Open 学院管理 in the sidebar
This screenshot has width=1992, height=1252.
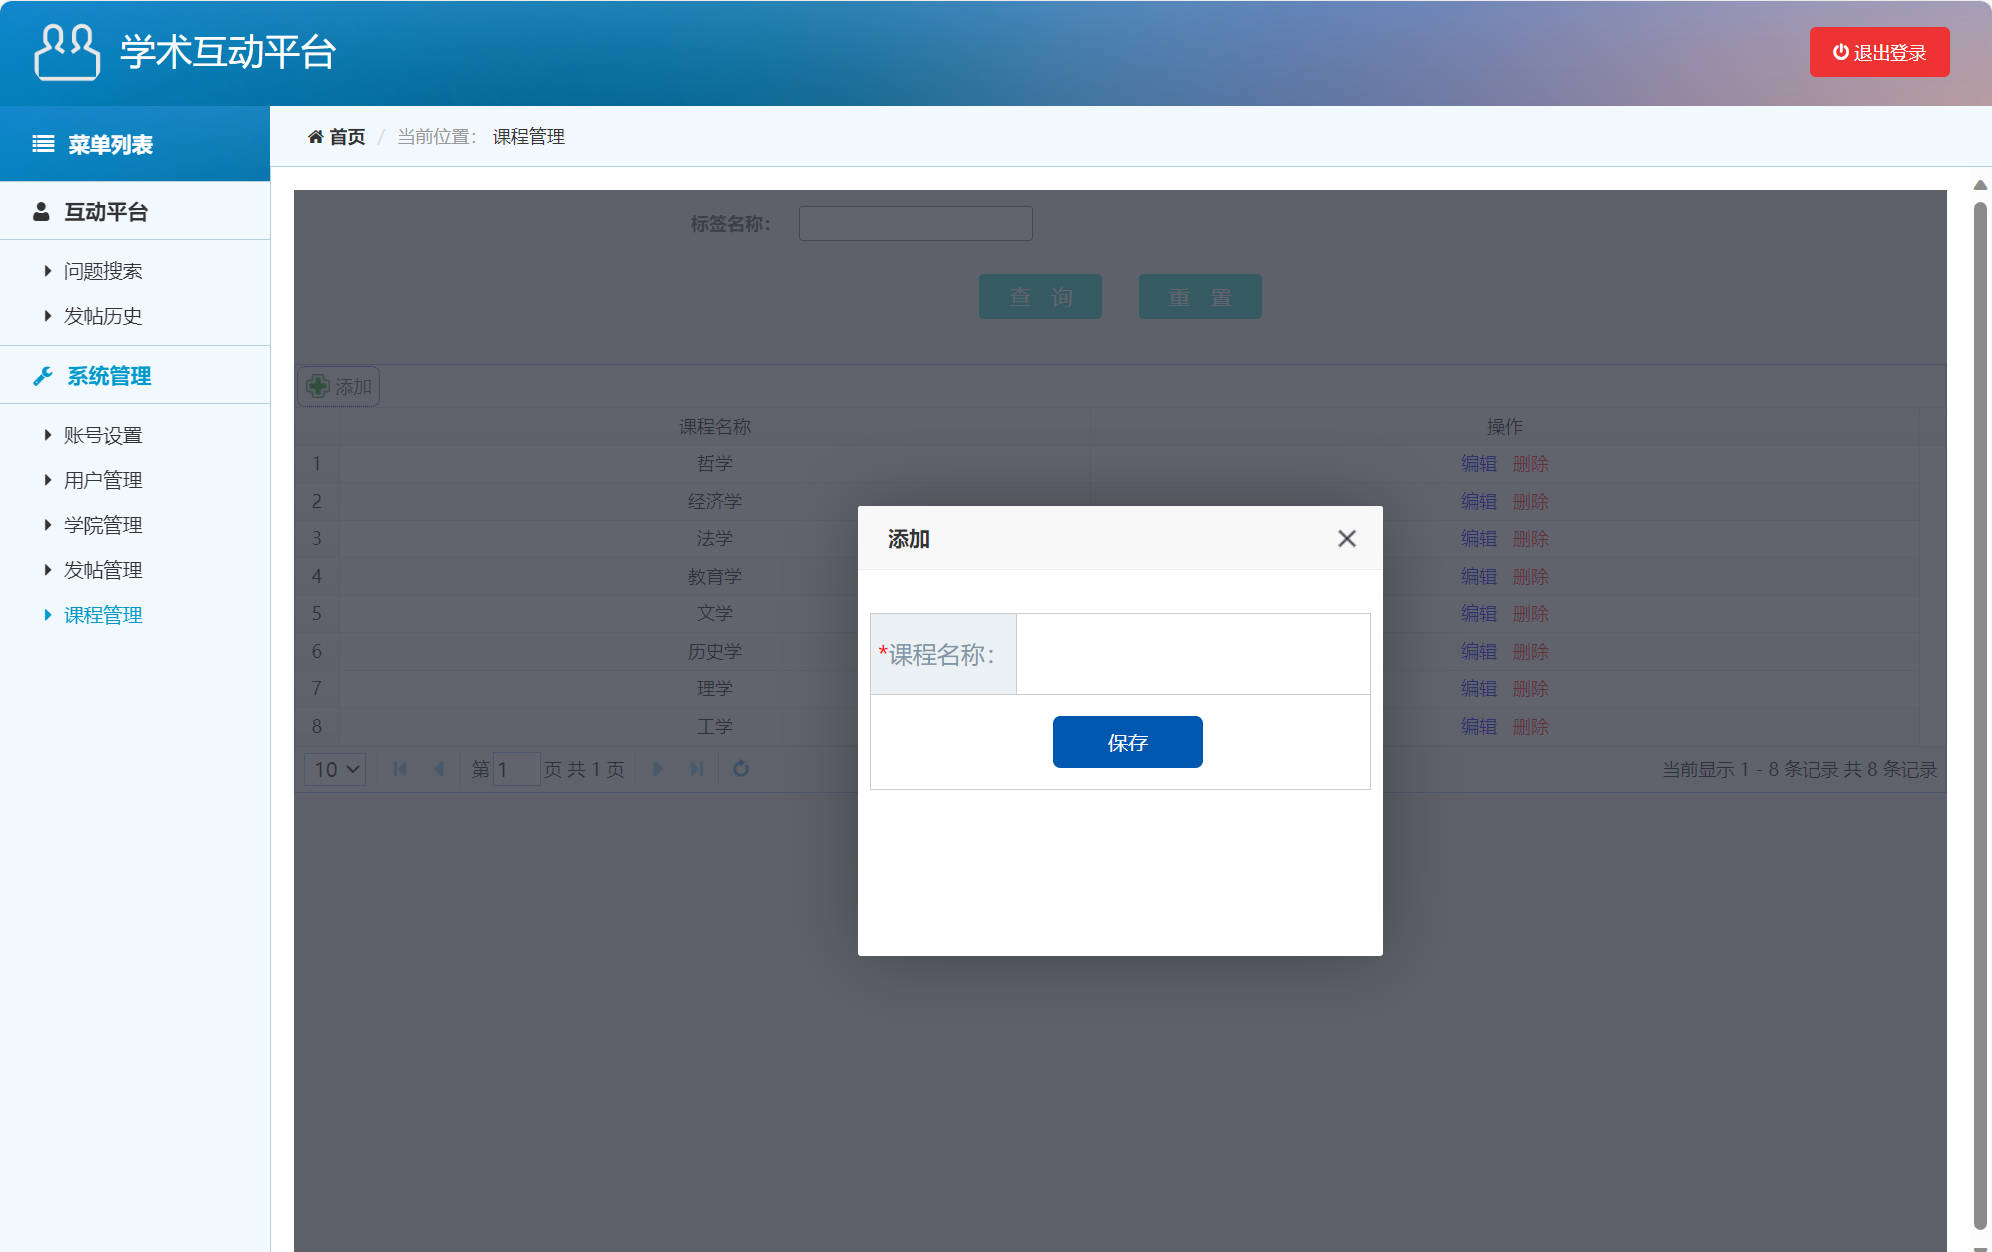pyautogui.click(x=103, y=525)
